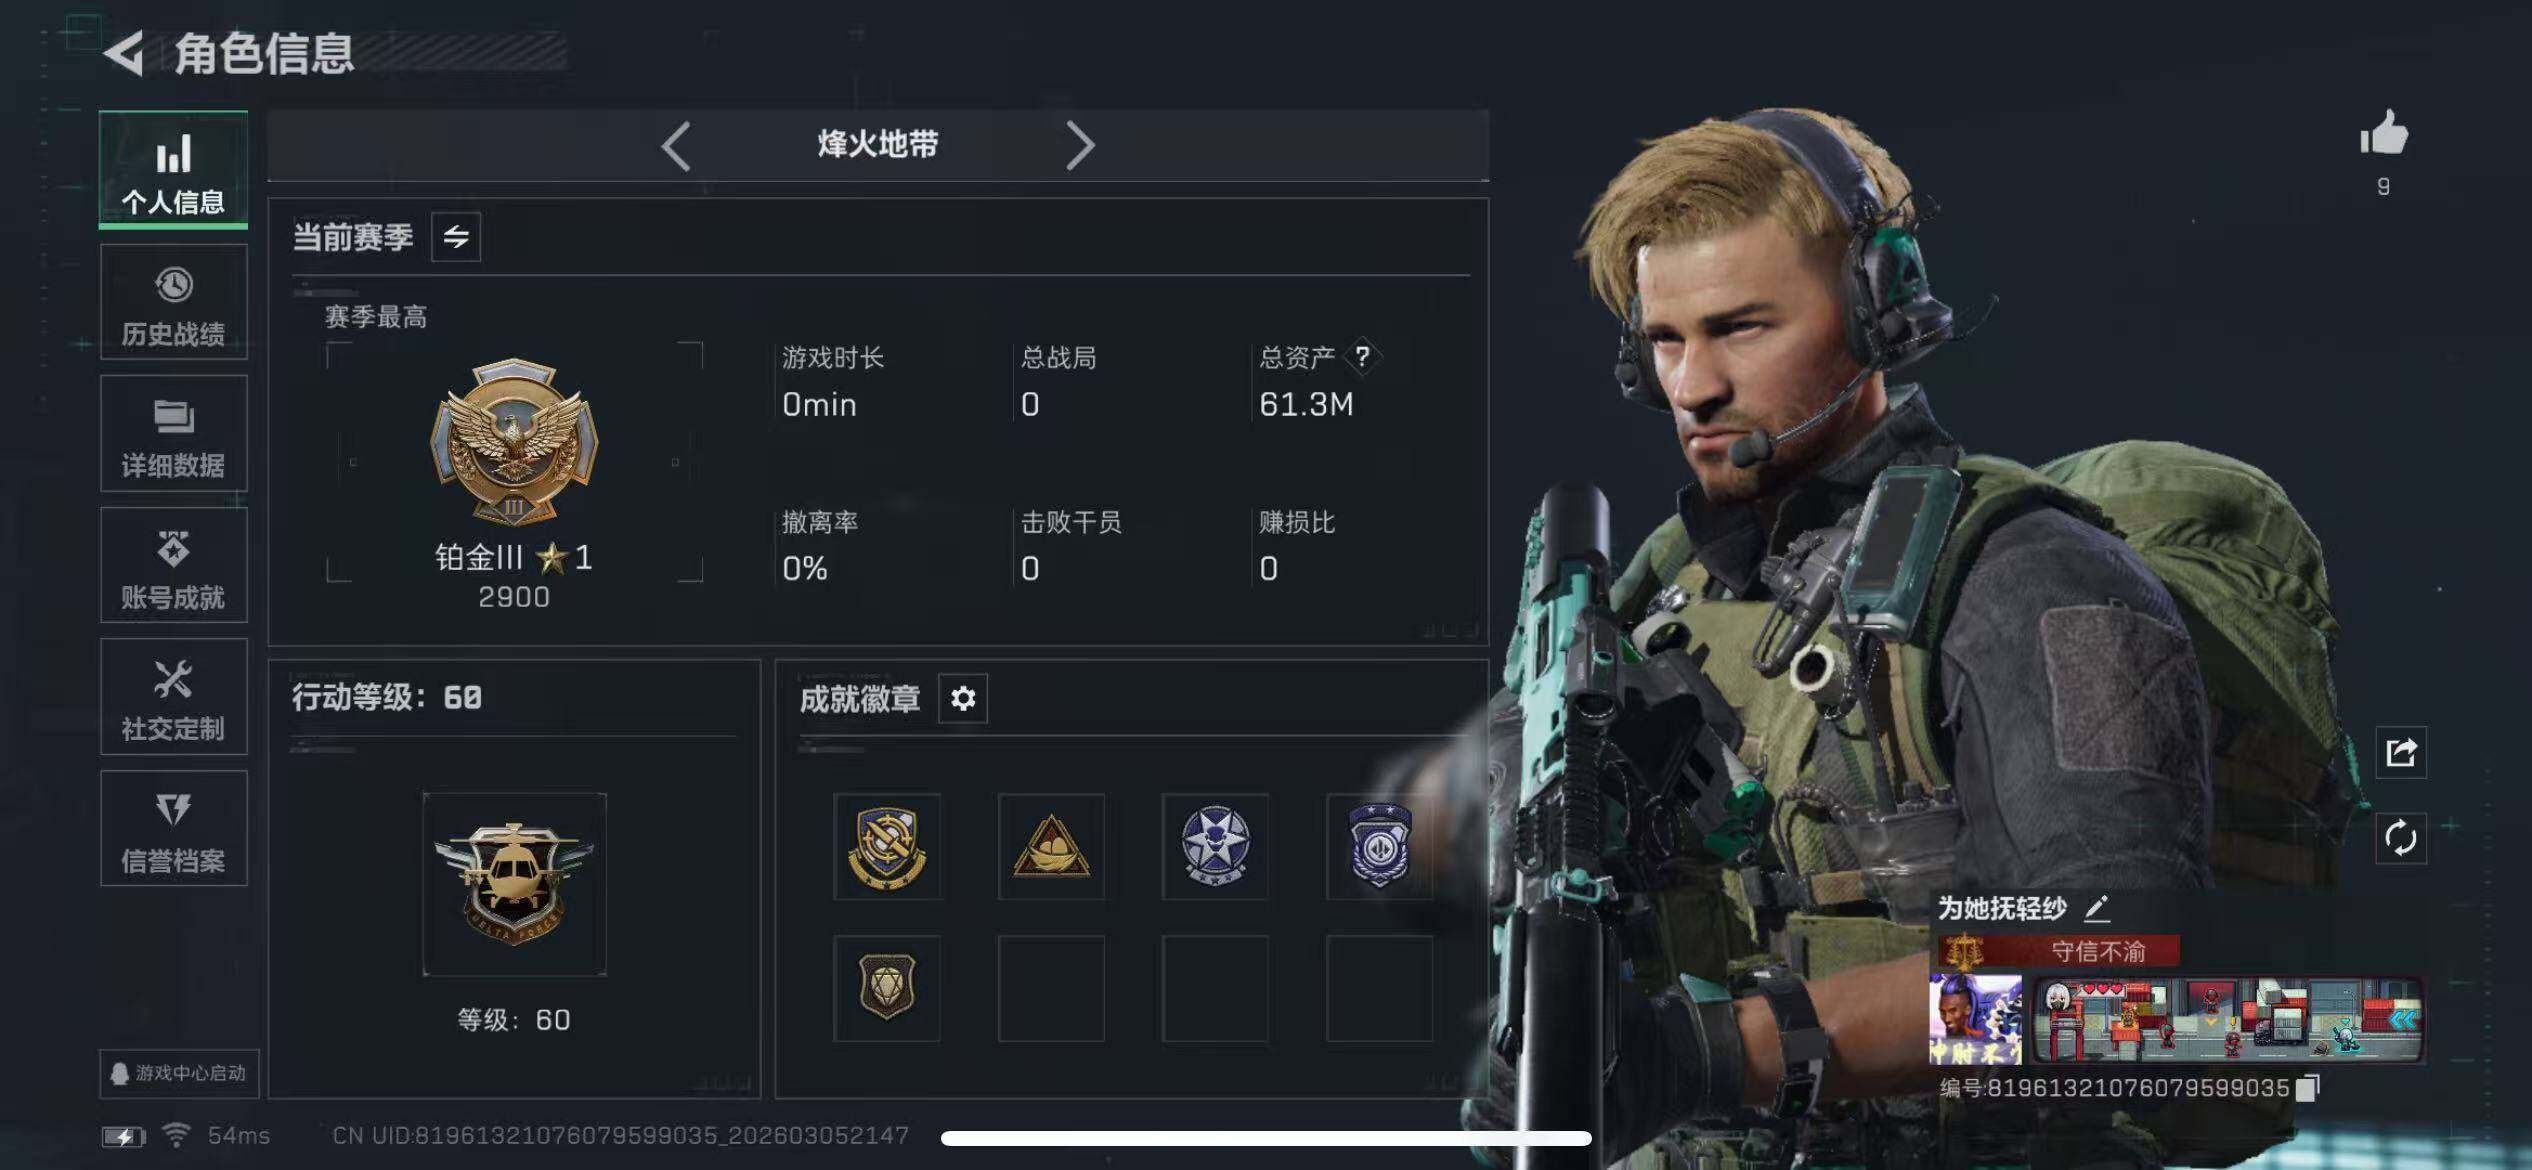Open the 详细数据 tab

click(173, 434)
